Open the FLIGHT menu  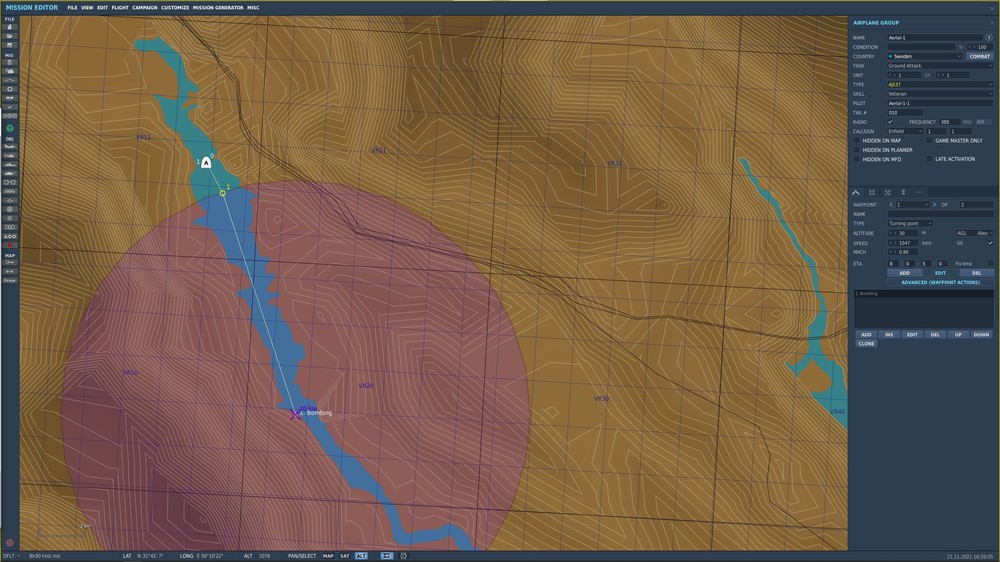click(x=120, y=8)
